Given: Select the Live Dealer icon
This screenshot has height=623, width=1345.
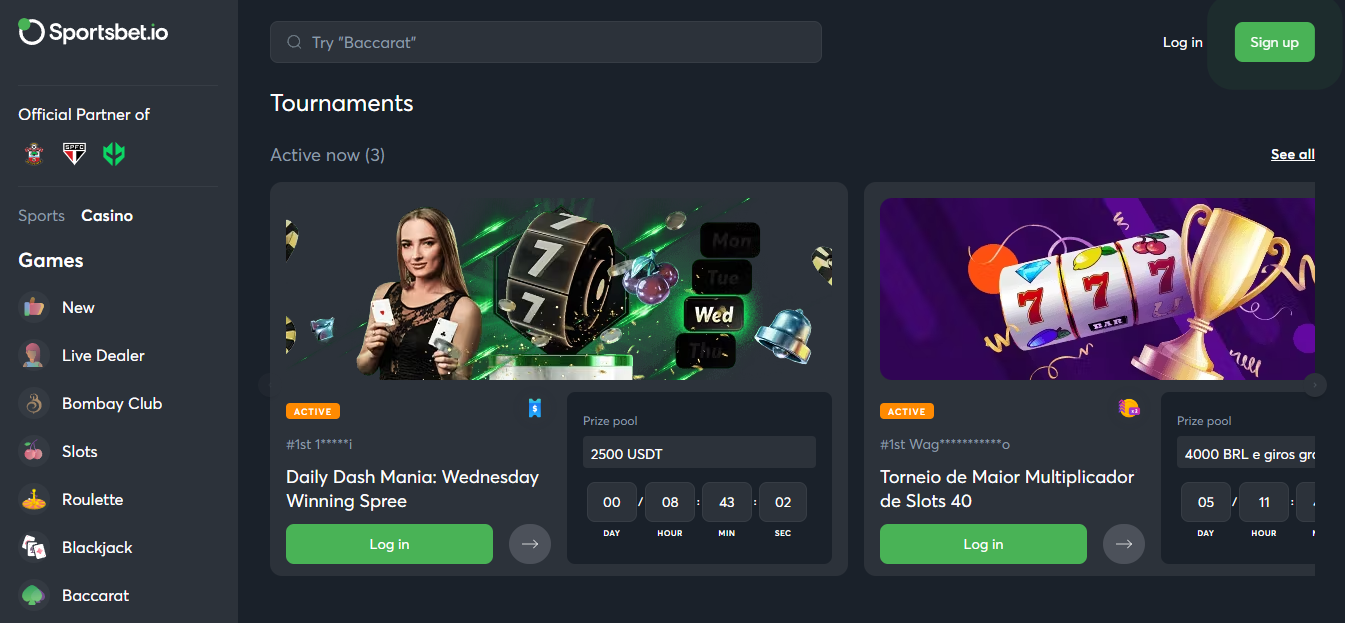Looking at the screenshot, I should coord(34,356).
